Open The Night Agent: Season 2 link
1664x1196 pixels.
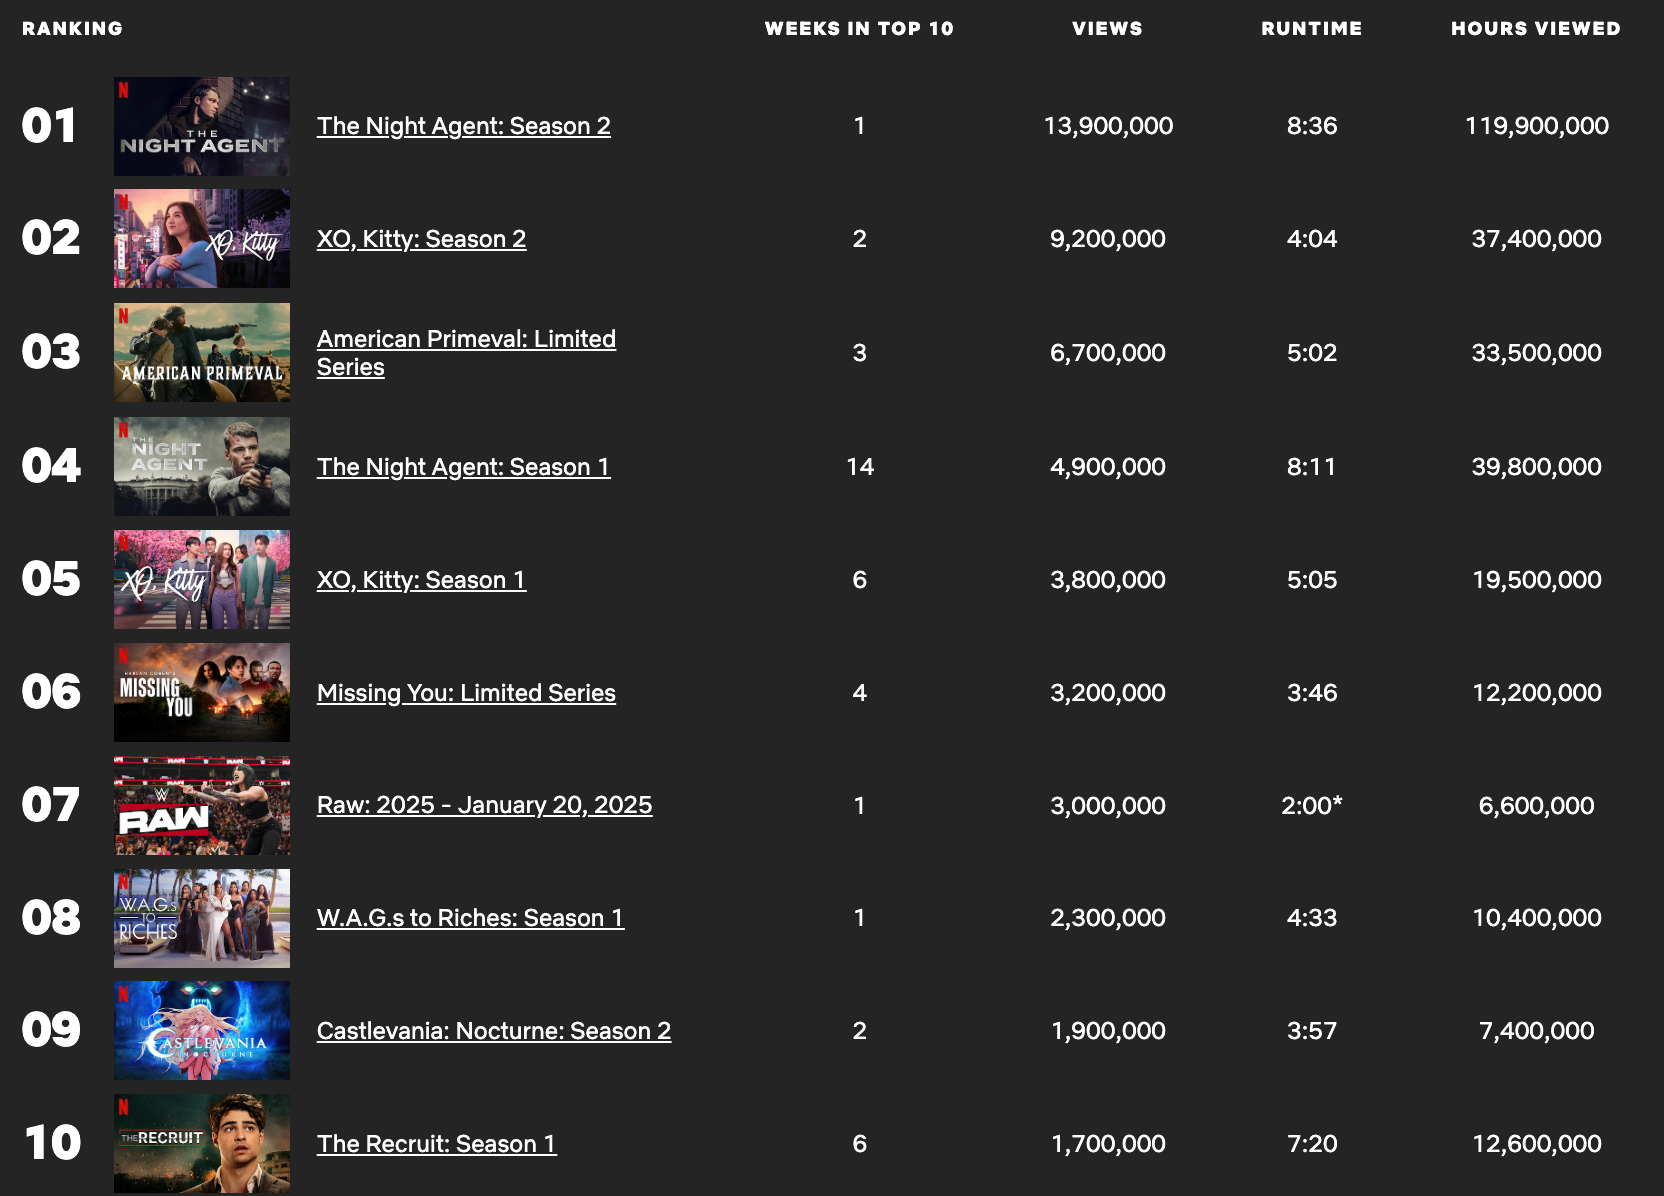point(463,126)
